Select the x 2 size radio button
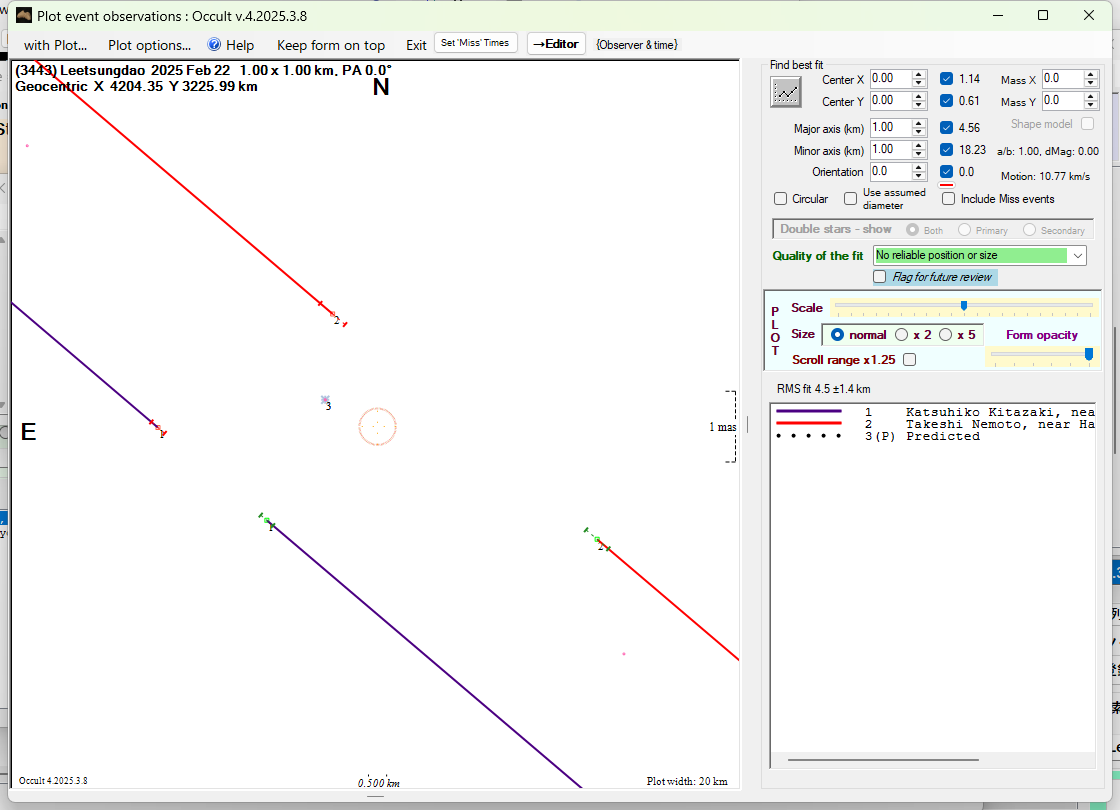 tap(901, 335)
